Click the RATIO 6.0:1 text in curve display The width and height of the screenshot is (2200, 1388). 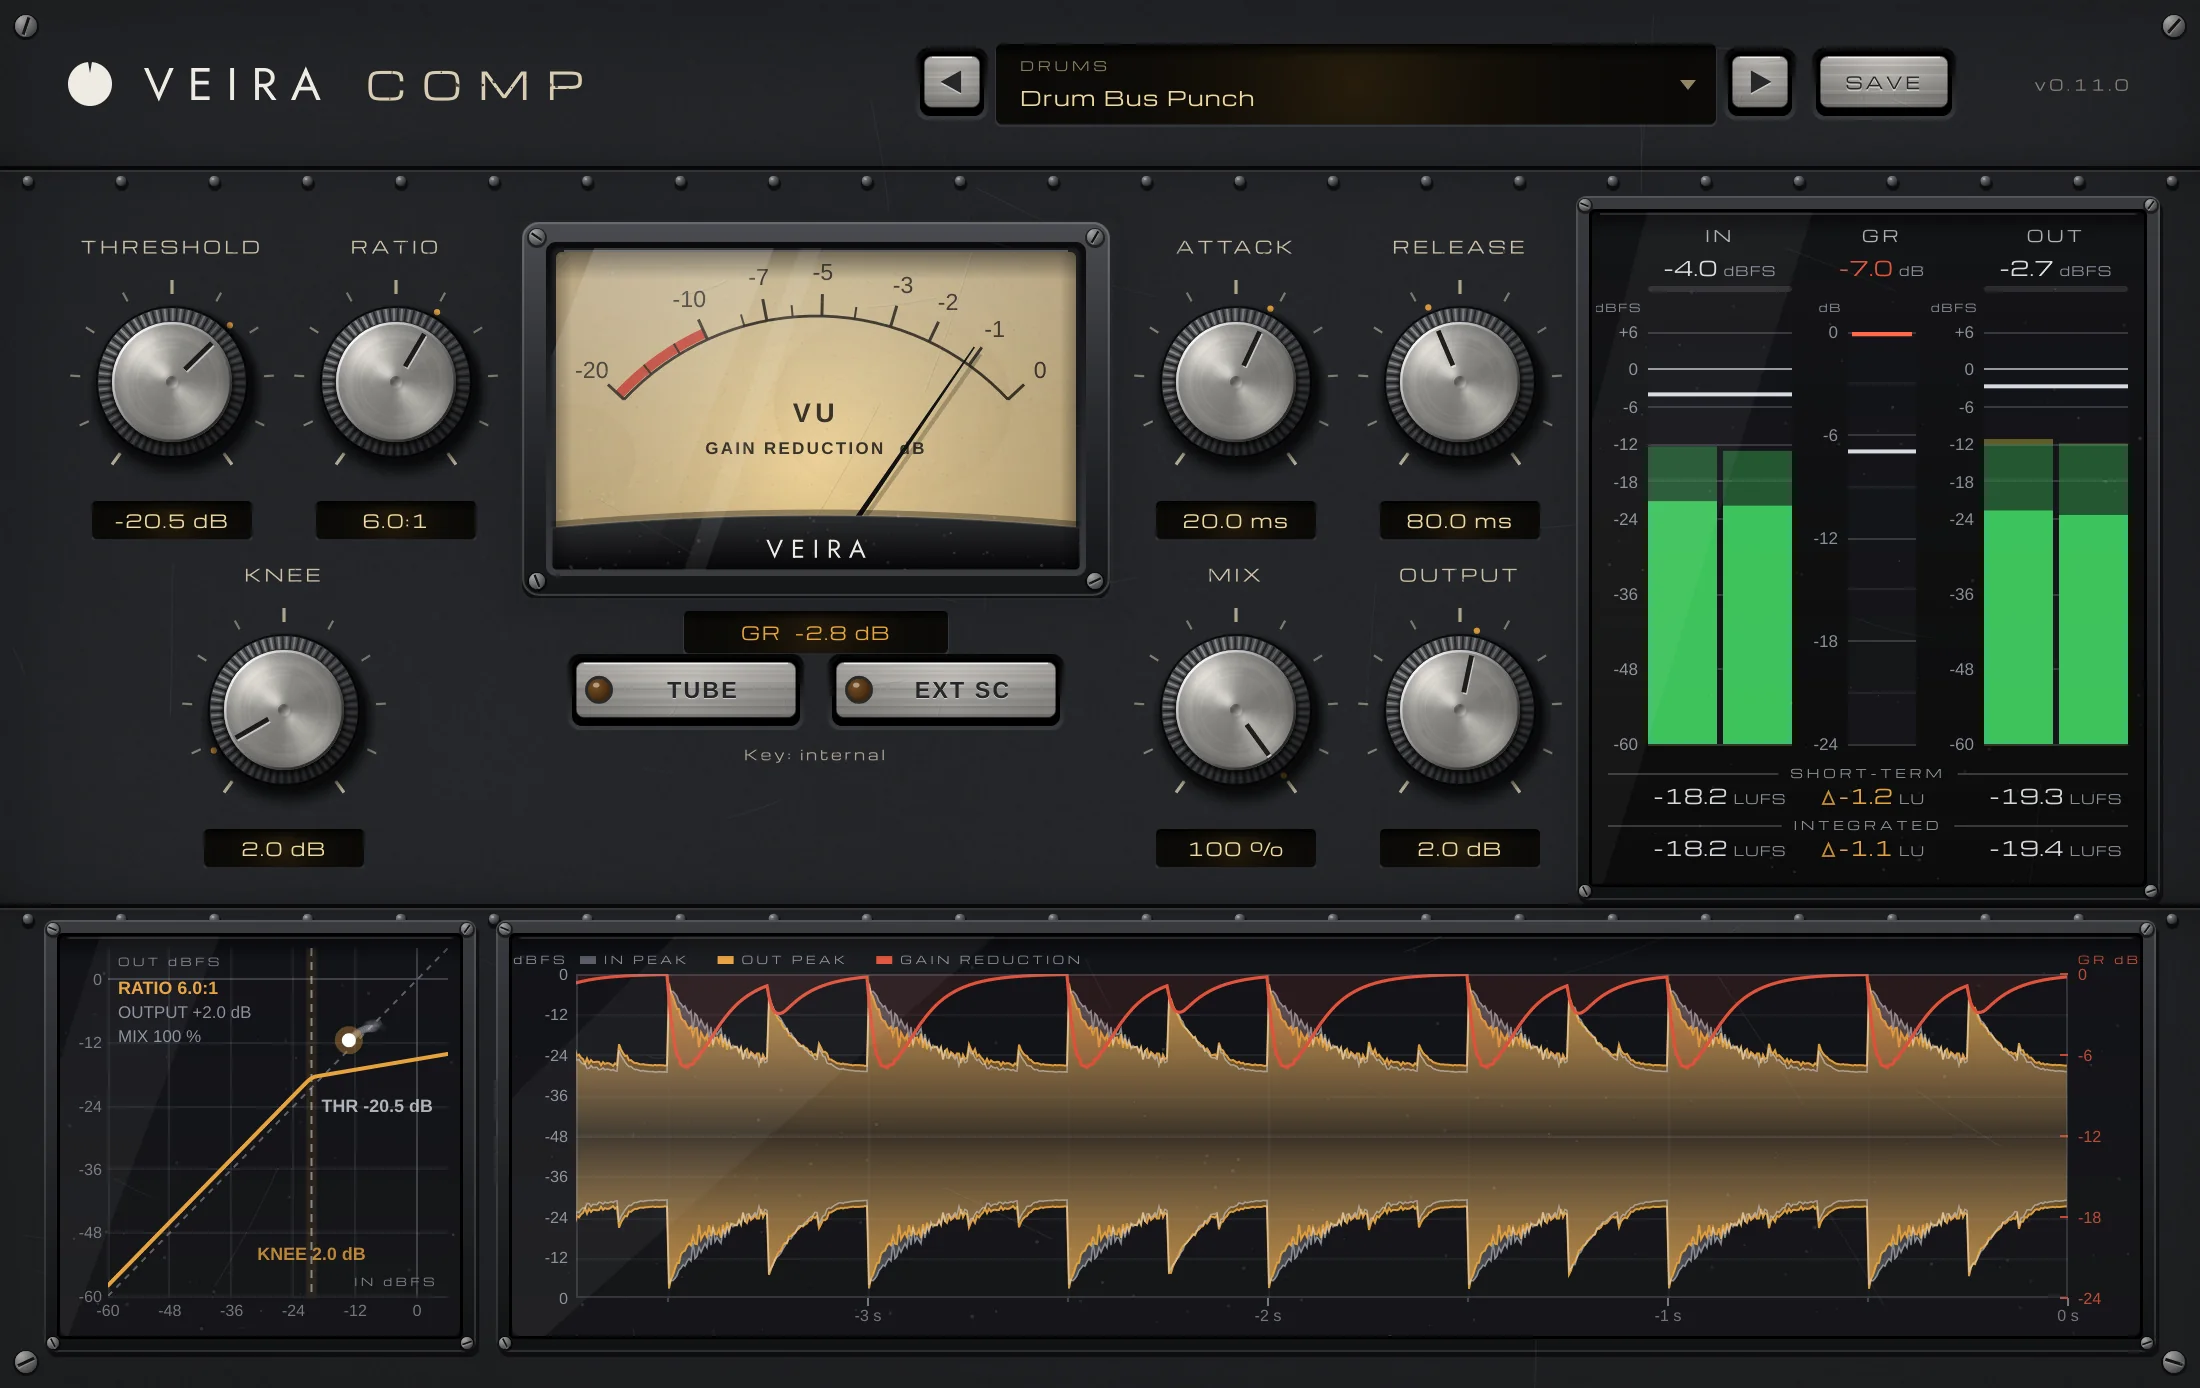168,988
